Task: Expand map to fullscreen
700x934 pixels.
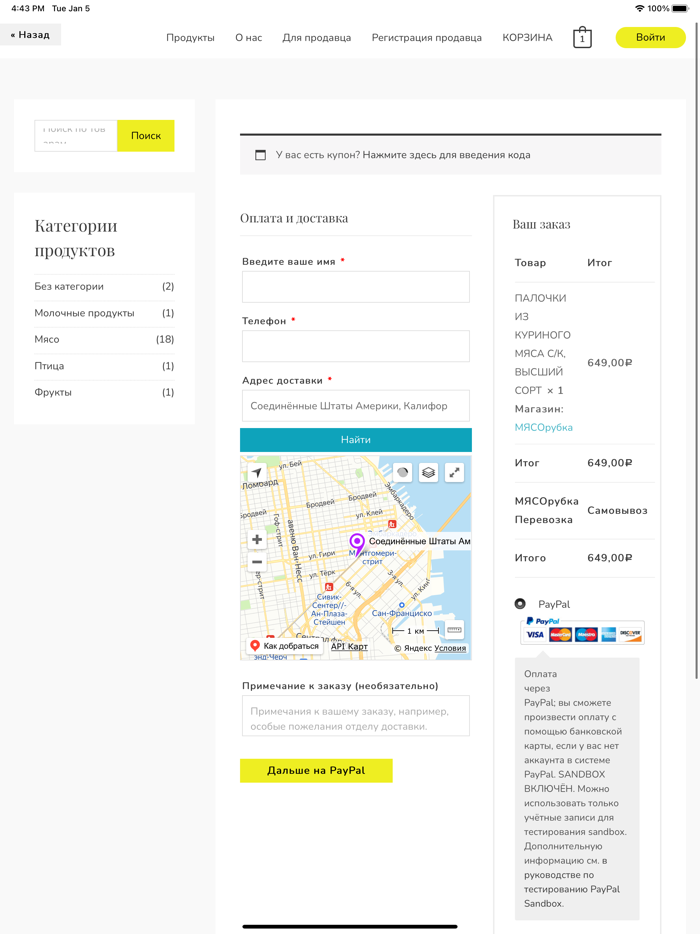Action: click(x=454, y=473)
